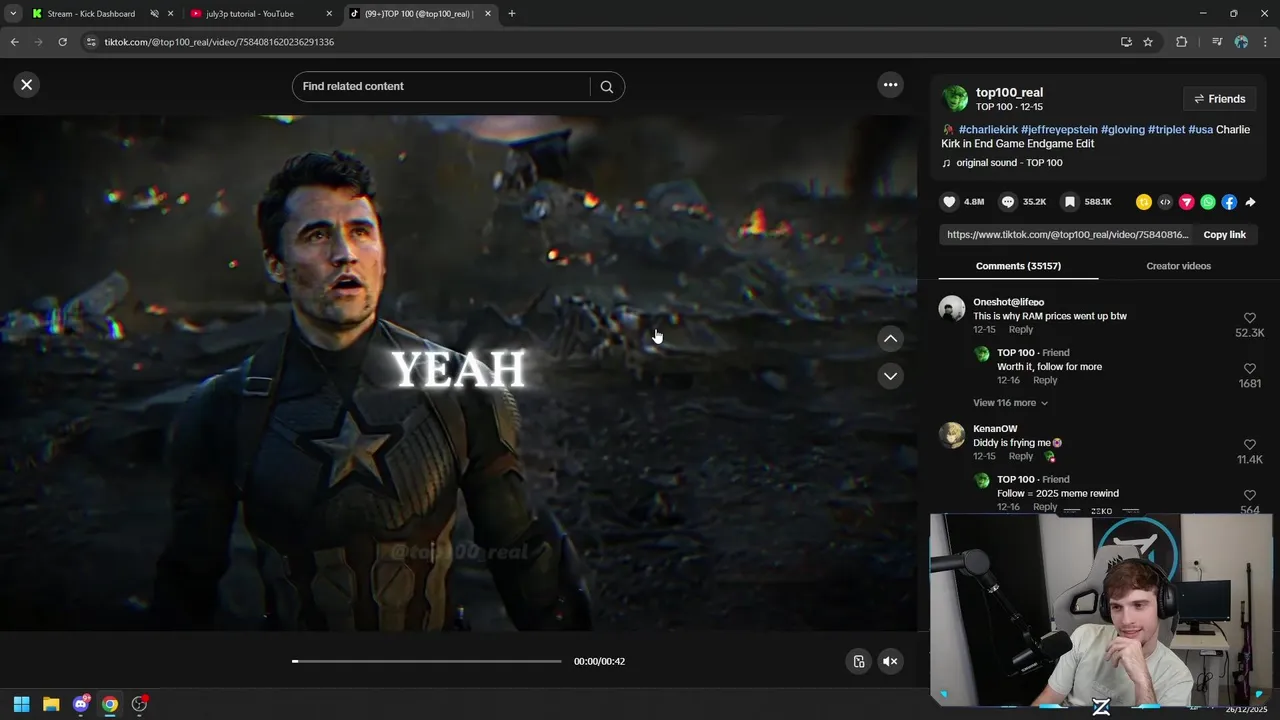Viewport: 1280px width, 720px height.
Task: Switch to Comments (35157) tab
Action: click(x=1018, y=266)
